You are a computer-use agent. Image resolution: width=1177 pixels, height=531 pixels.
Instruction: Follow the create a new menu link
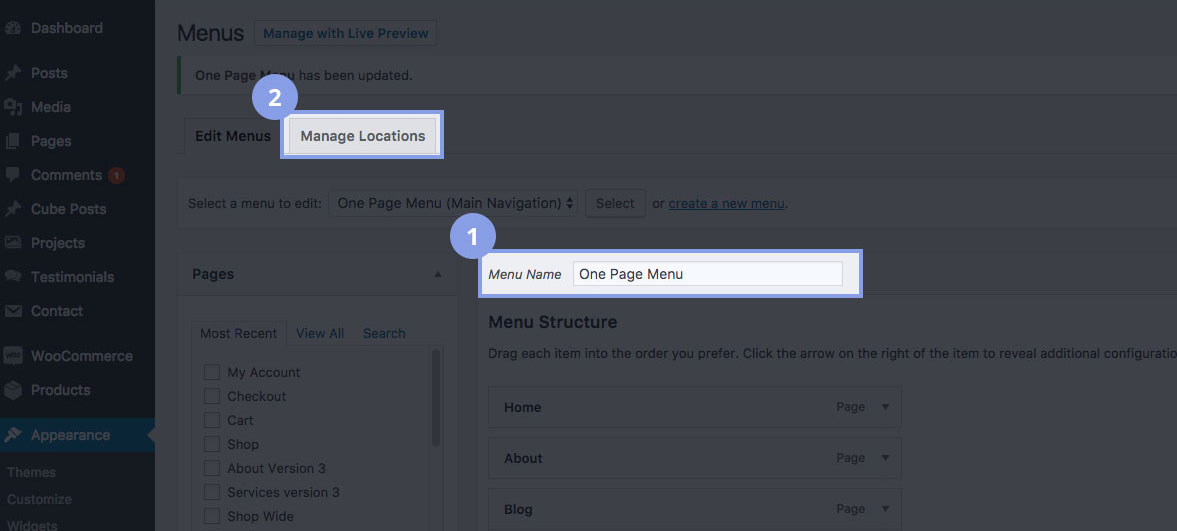tap(726, 203)
